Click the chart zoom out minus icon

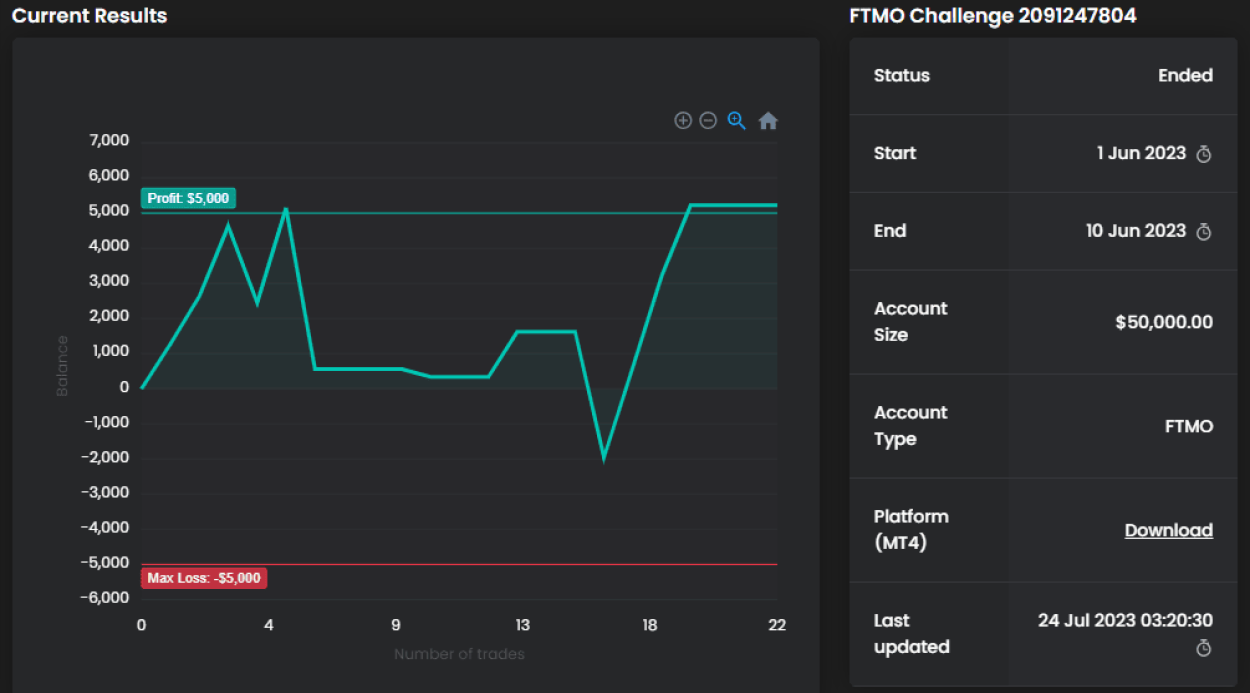[708, 121]
